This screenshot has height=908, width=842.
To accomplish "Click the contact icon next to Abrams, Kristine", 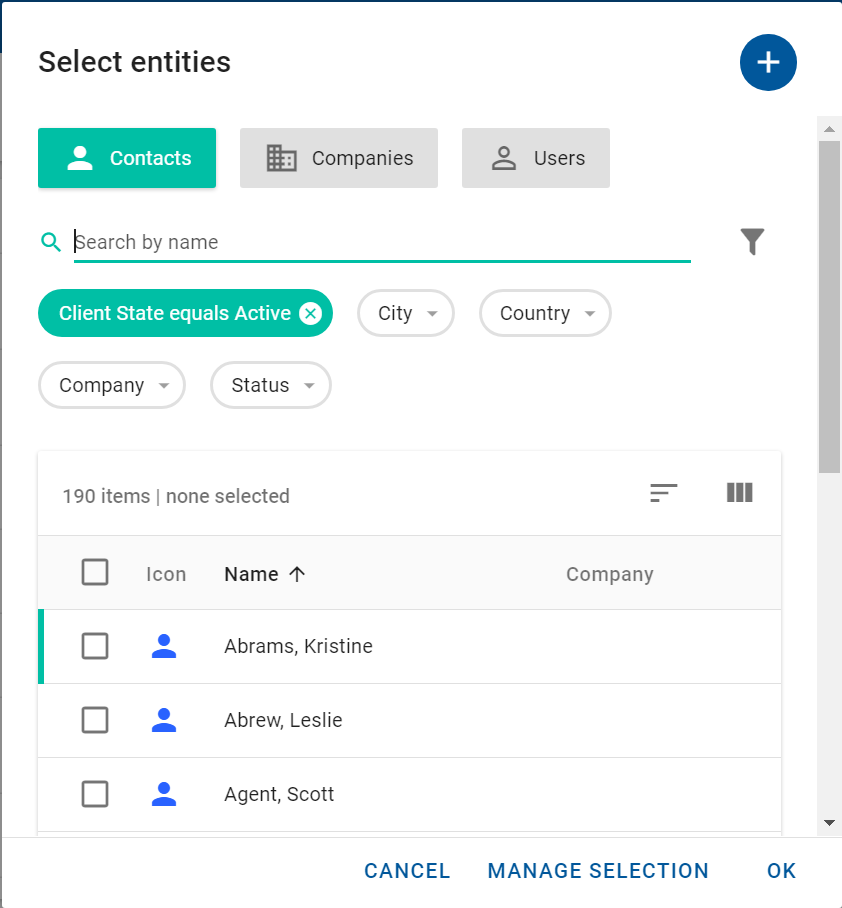I will pos(164,646).
